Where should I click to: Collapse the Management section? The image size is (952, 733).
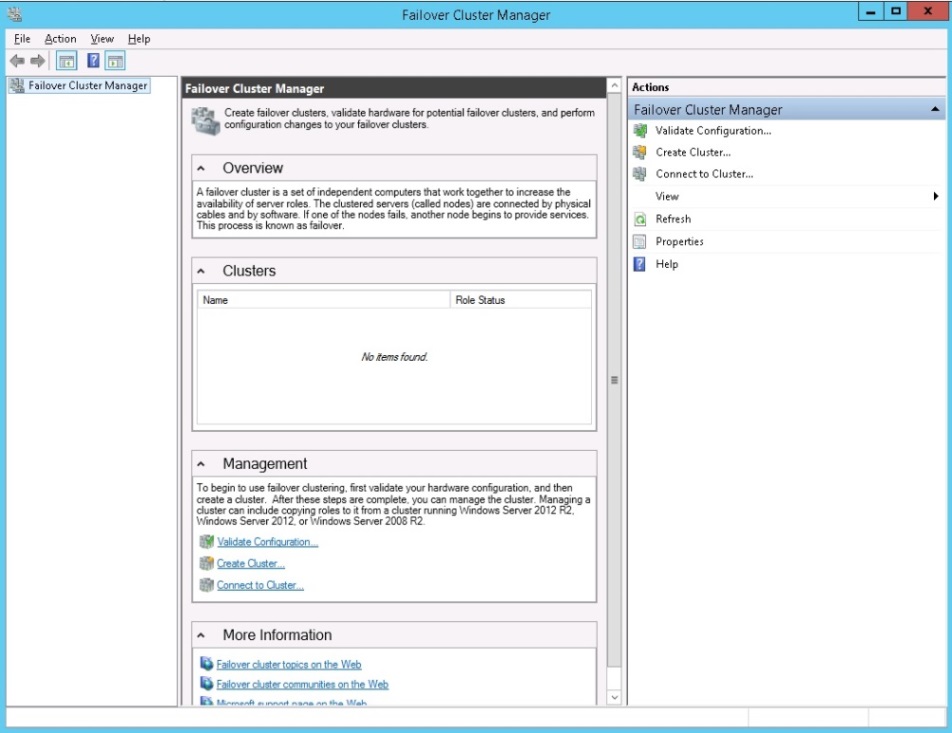pyautogui.click(x=201, y=464)
